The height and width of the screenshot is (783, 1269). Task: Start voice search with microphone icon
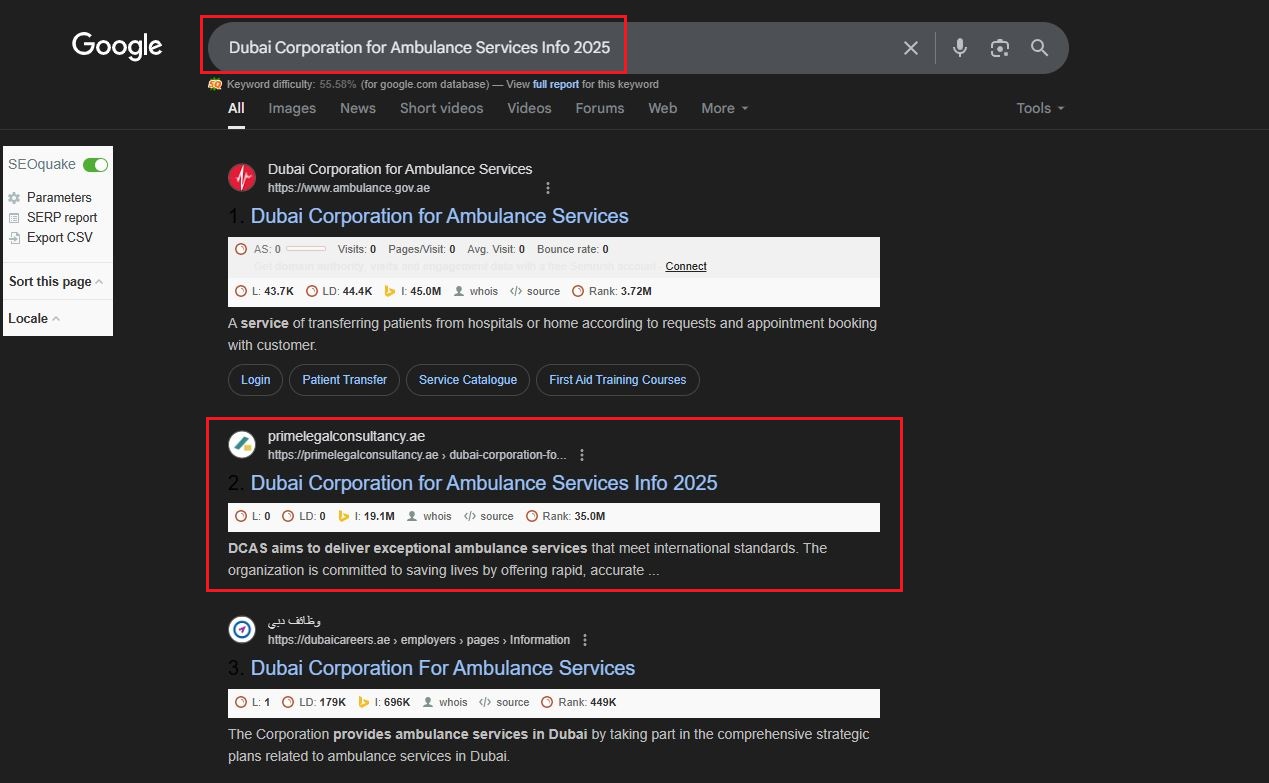(x=960, y=48)
